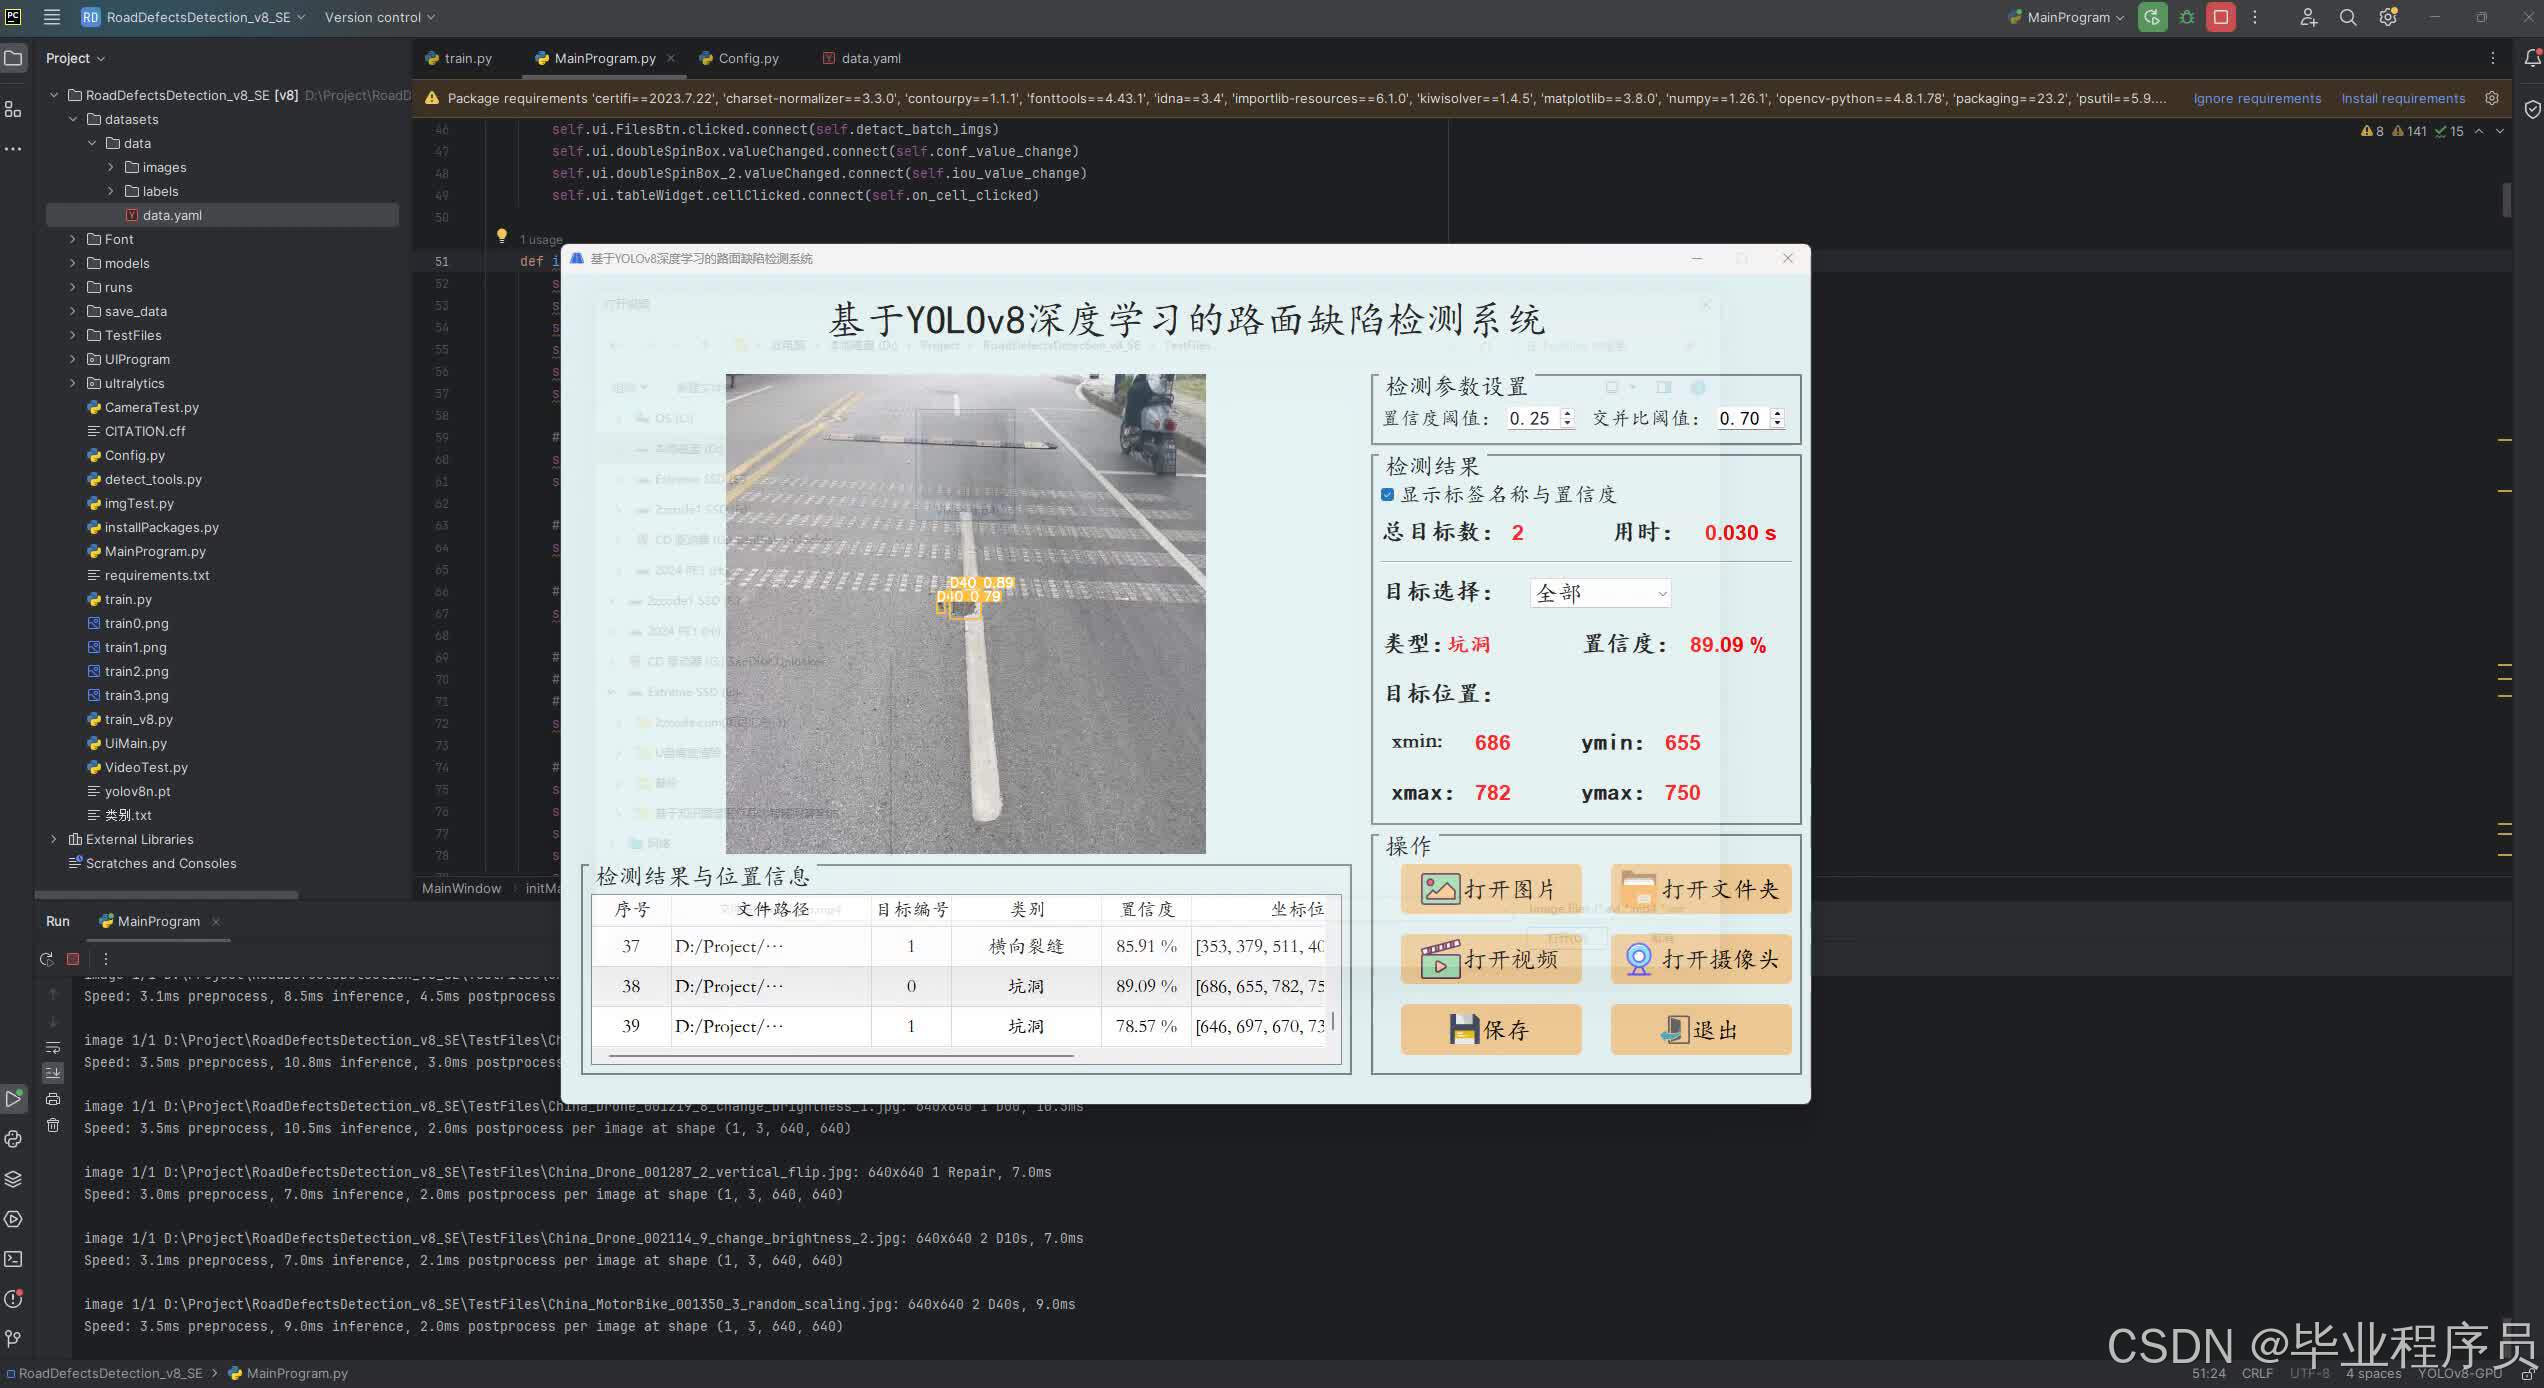
Task: Open the Run tool window icon
Action: [13, 1098]
